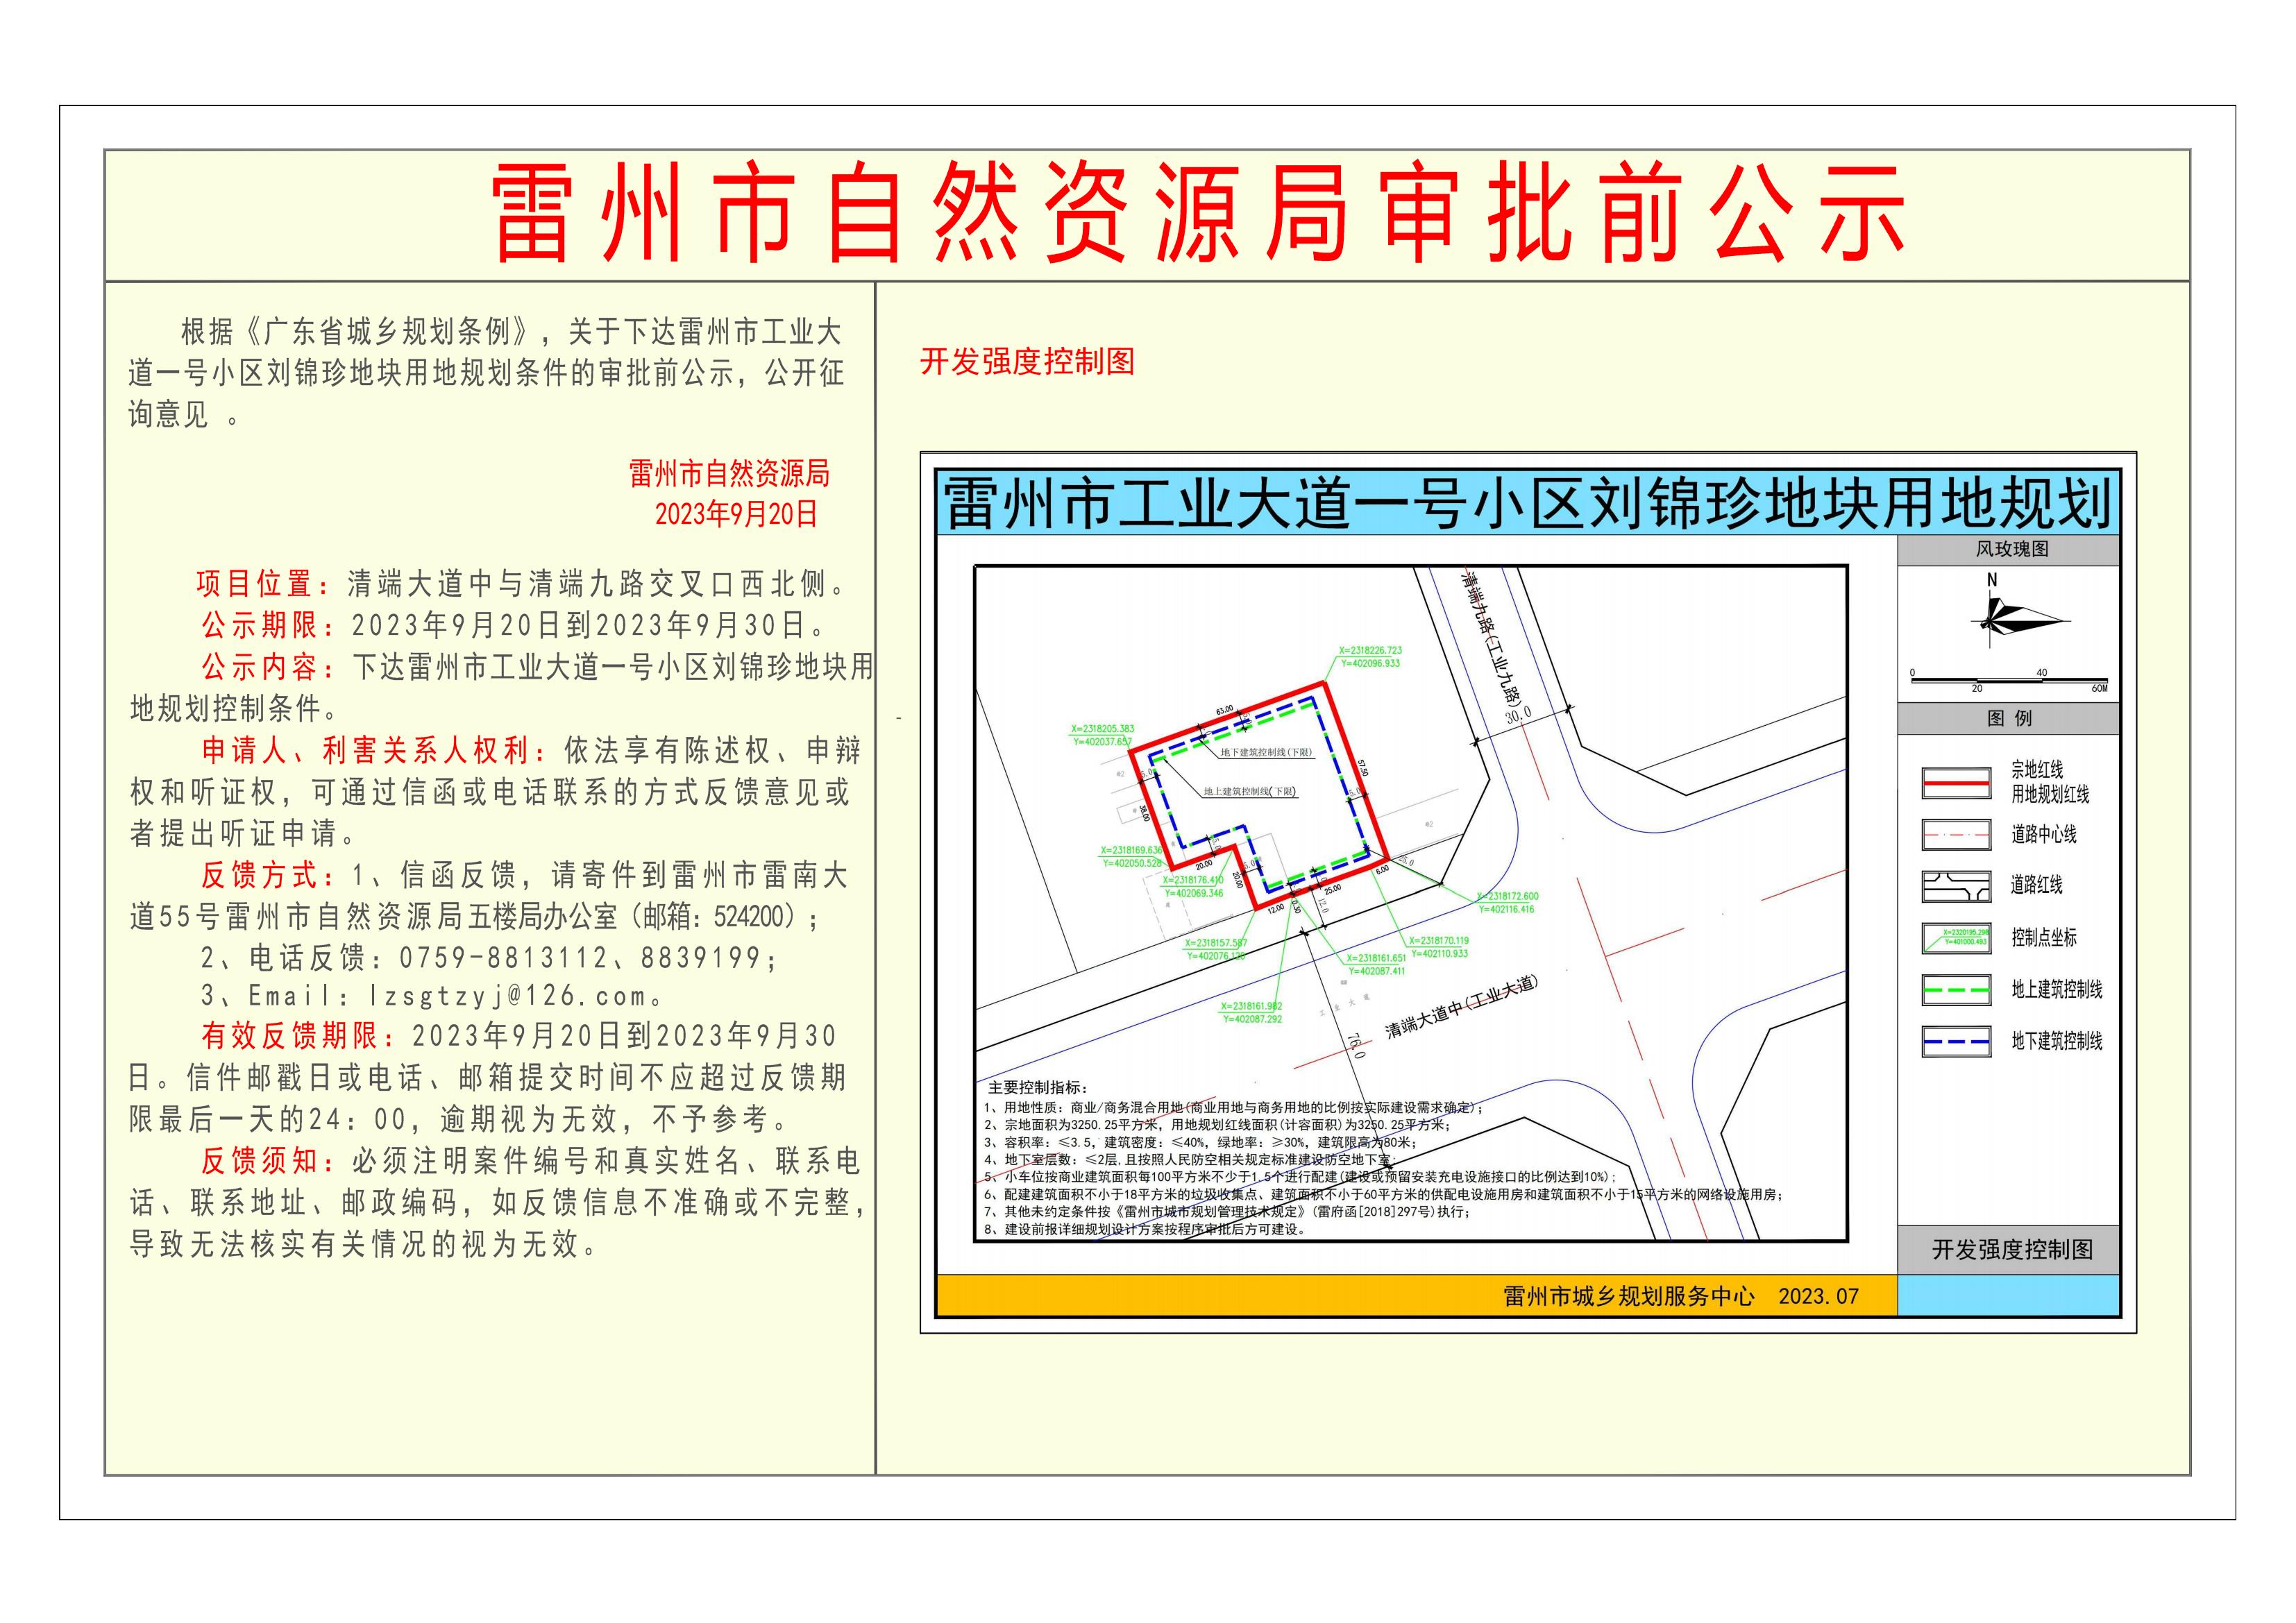Click the 风玫瑰图 panel header

point(2011,549)
